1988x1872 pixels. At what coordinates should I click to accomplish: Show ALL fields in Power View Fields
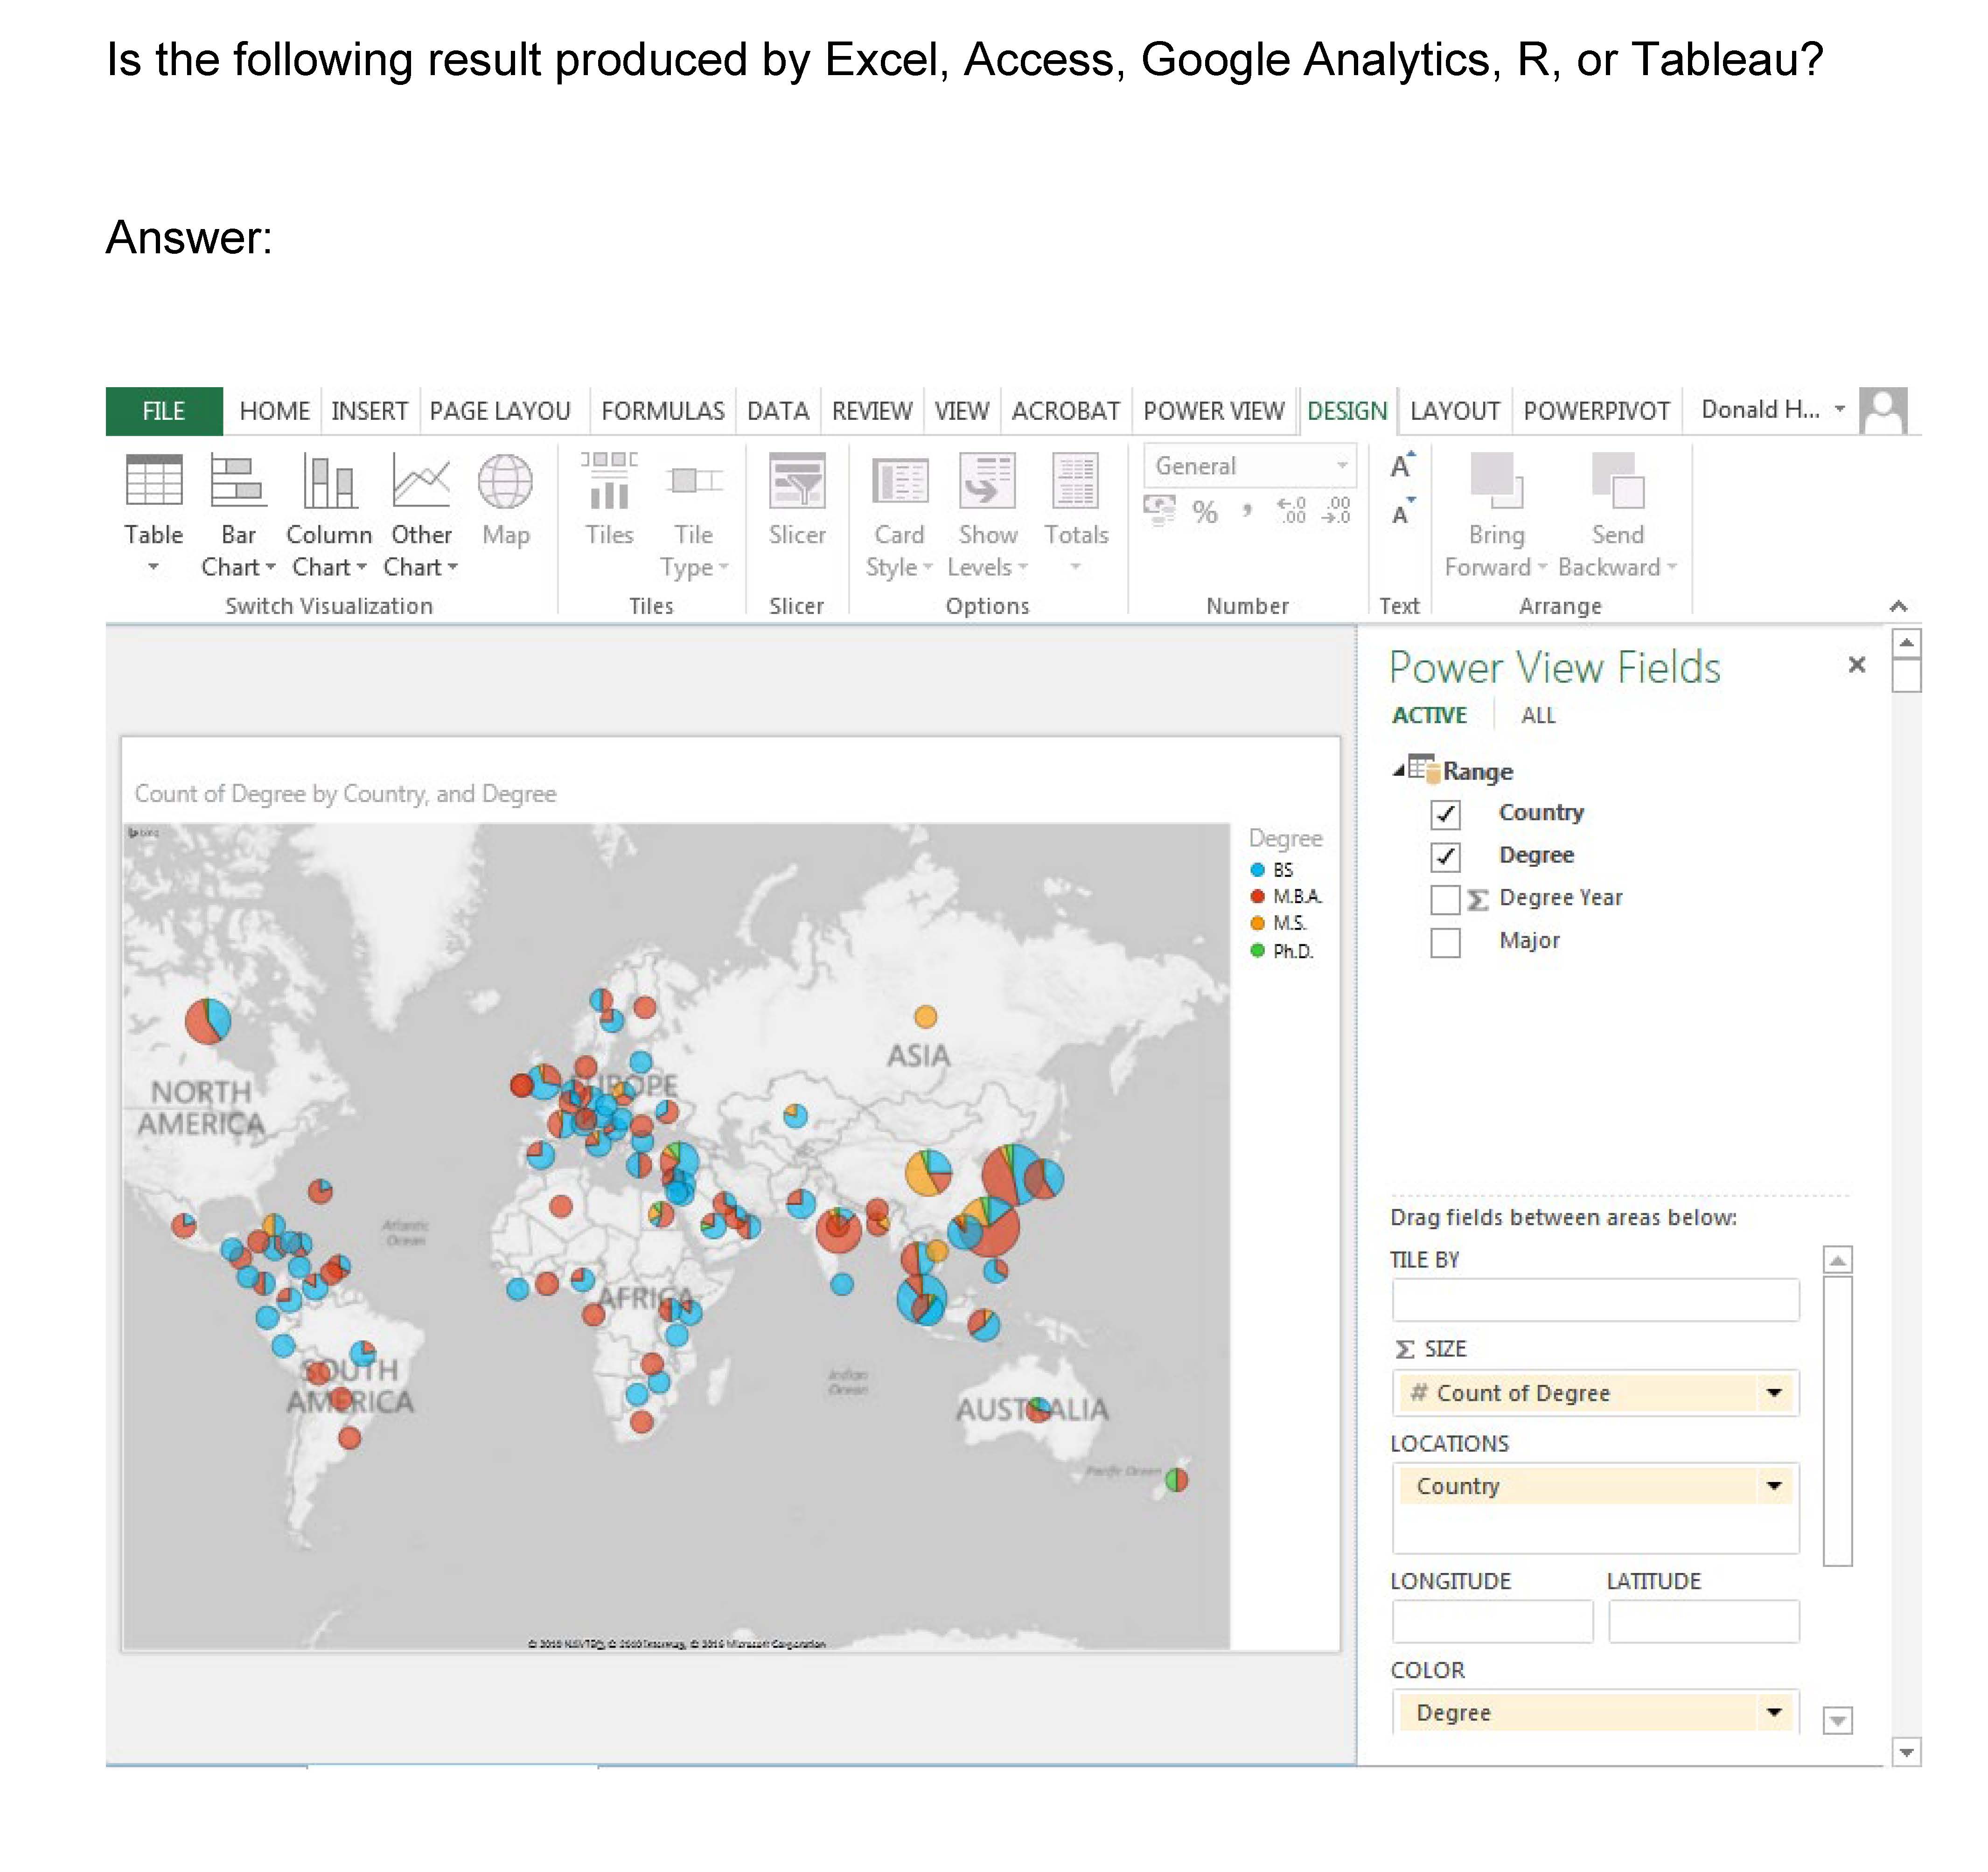click(1537, 716)
